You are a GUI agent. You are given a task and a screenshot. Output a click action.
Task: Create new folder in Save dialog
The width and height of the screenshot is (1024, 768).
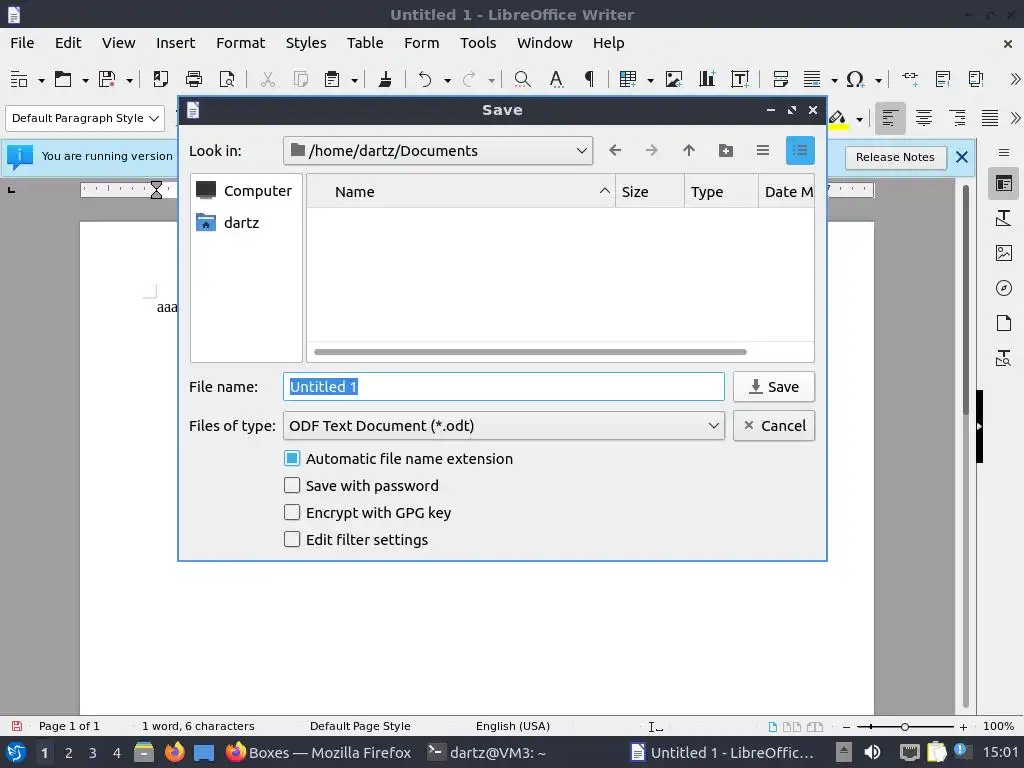pos(726,150)
